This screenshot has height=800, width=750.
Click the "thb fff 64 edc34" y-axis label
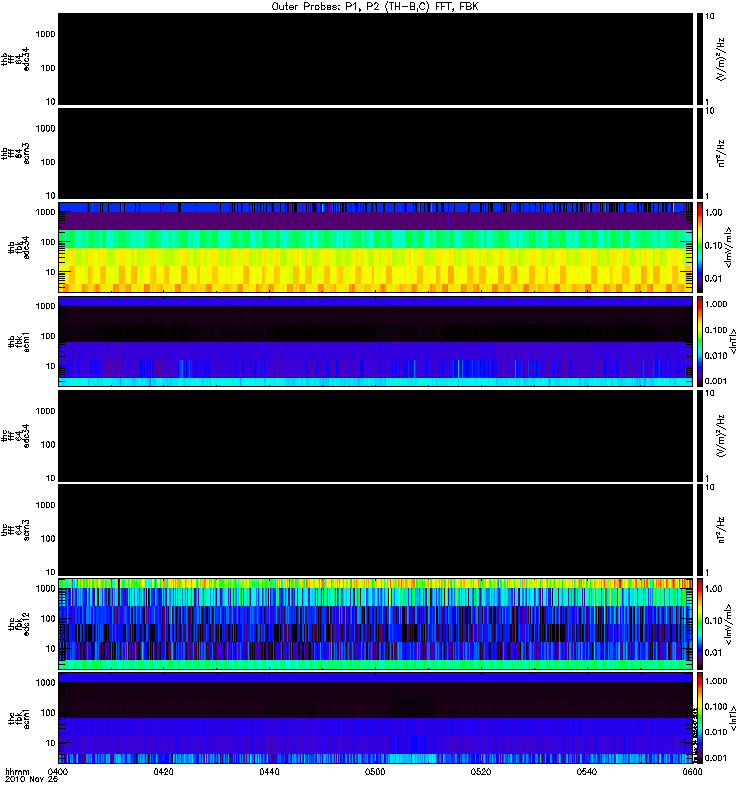click(x=15, y=59)
